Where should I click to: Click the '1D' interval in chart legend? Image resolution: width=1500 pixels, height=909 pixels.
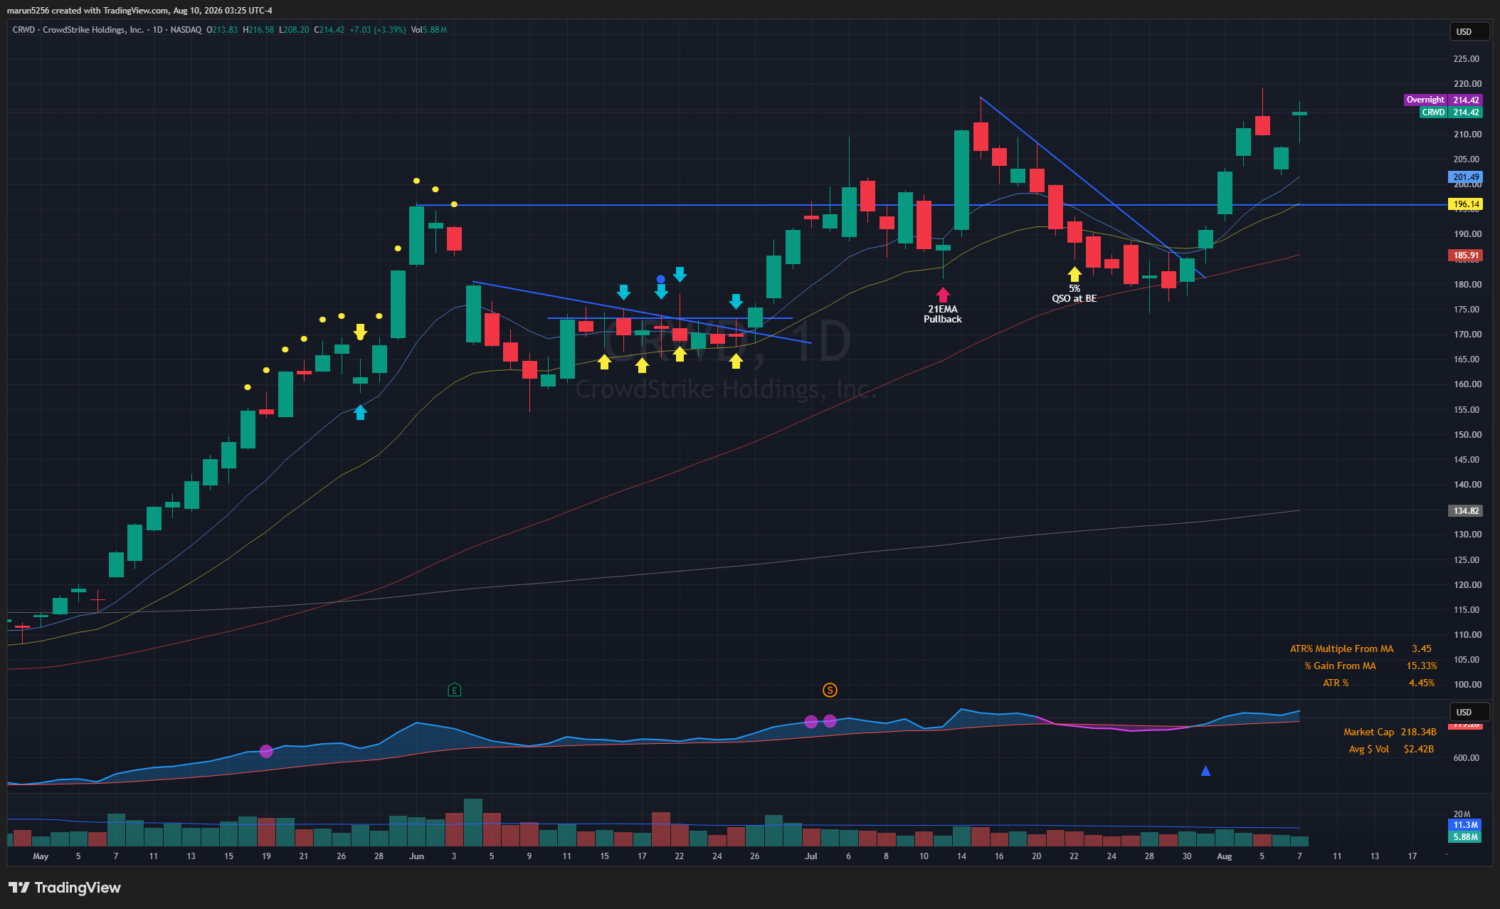158,30
